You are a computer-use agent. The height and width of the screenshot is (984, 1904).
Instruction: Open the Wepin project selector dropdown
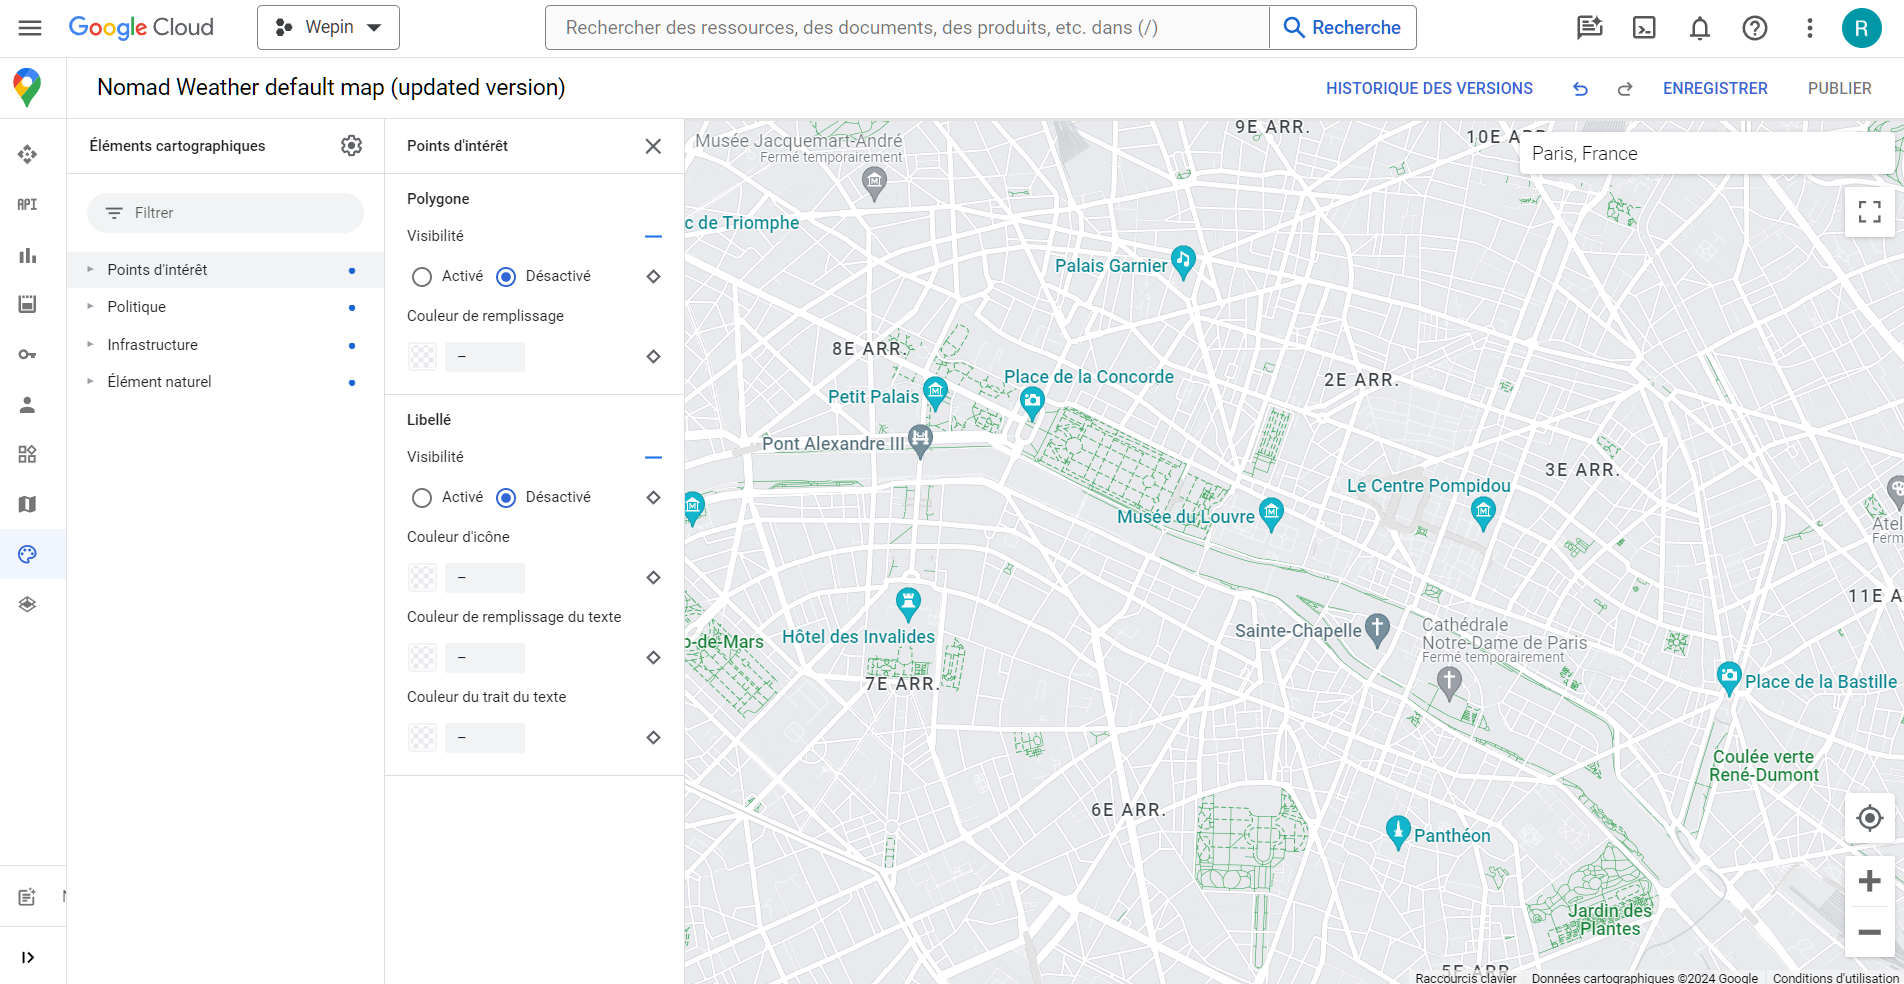(x=328, y=28)
